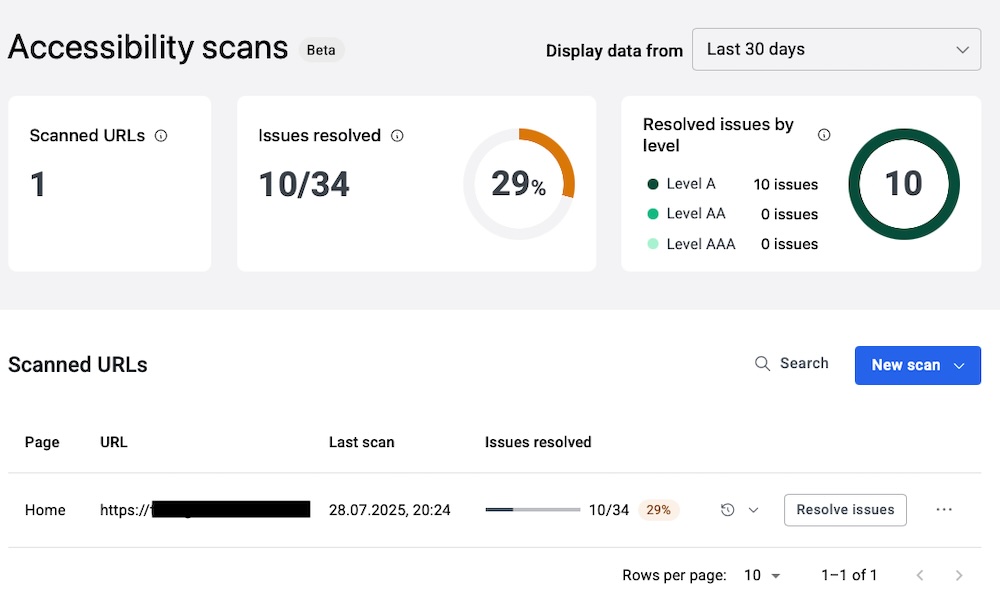Open the three-dot more options menu
The width and height of the screenshot is (1000, 598).
(944, 510)
